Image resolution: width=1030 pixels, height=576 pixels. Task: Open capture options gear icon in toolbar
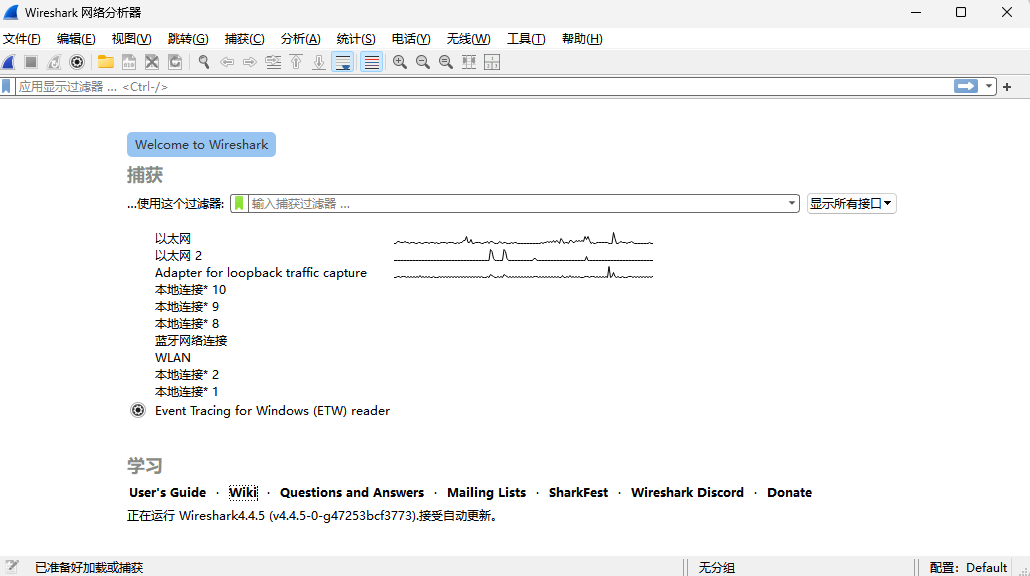pyautogui.click(x=77, y=62)
